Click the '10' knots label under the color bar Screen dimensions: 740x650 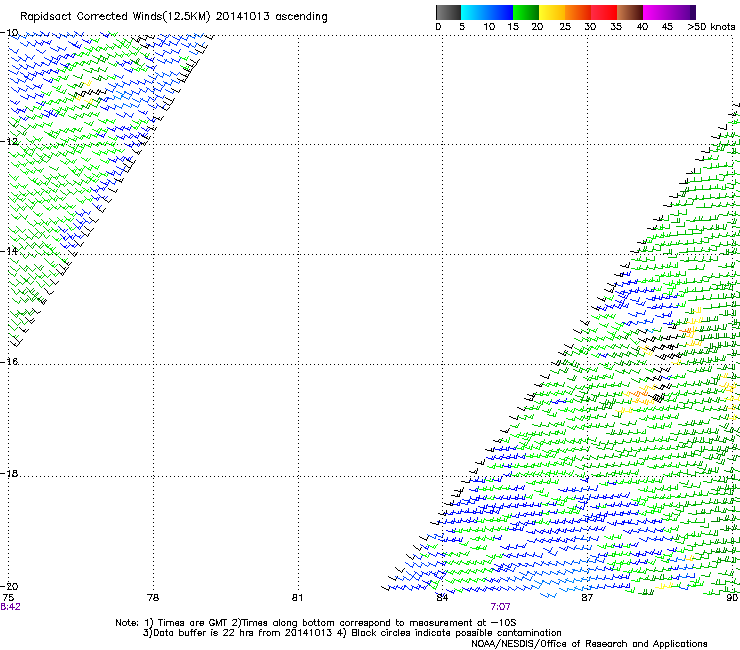pos(489,27)
